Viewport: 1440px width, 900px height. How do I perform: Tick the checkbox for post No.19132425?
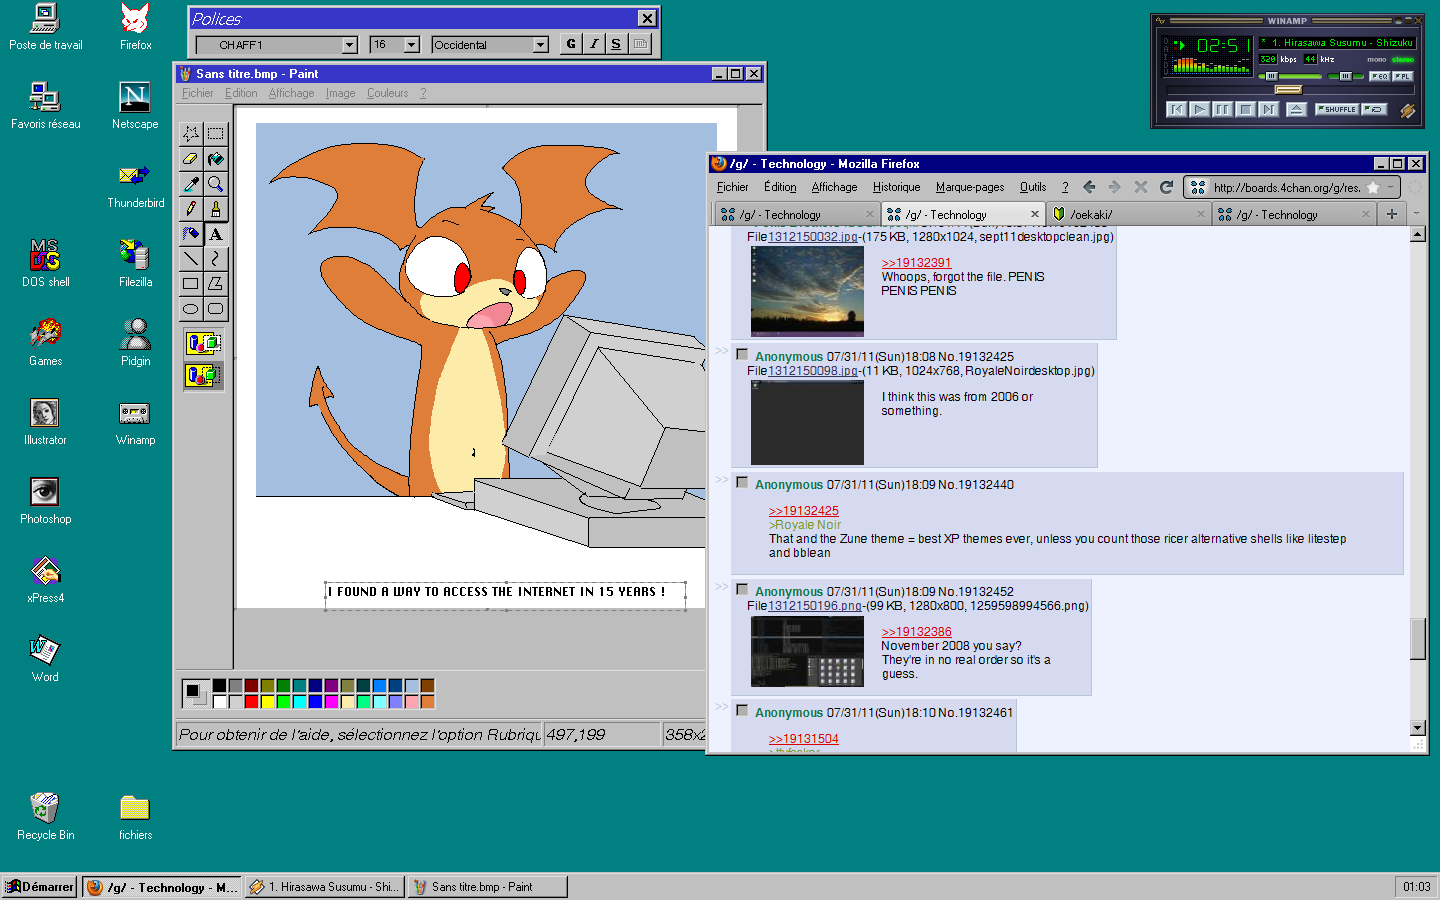(x=742, y=354)
